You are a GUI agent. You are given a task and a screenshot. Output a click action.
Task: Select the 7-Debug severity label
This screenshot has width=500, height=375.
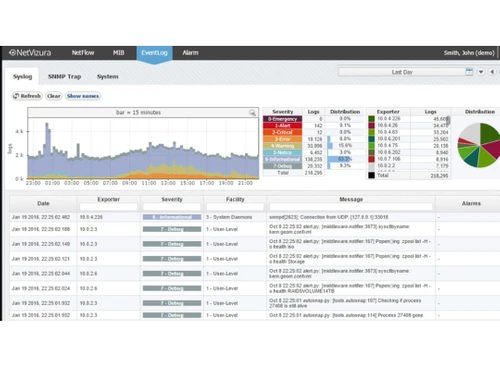(x=283, y=166)
